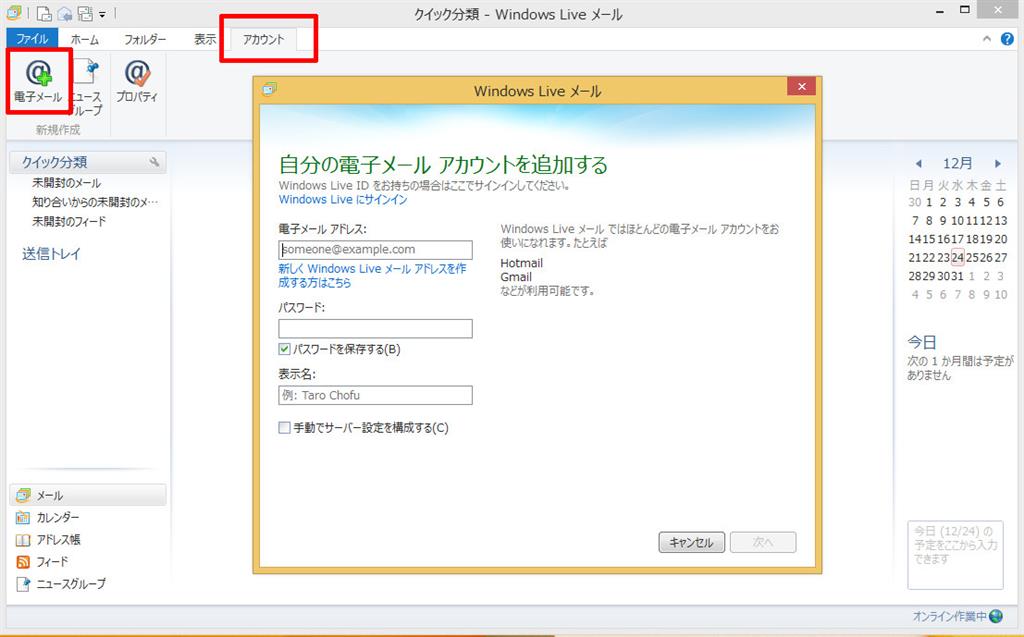Click the Windows Live にサインイン link

pyautogui.click(x=343, y=199)
